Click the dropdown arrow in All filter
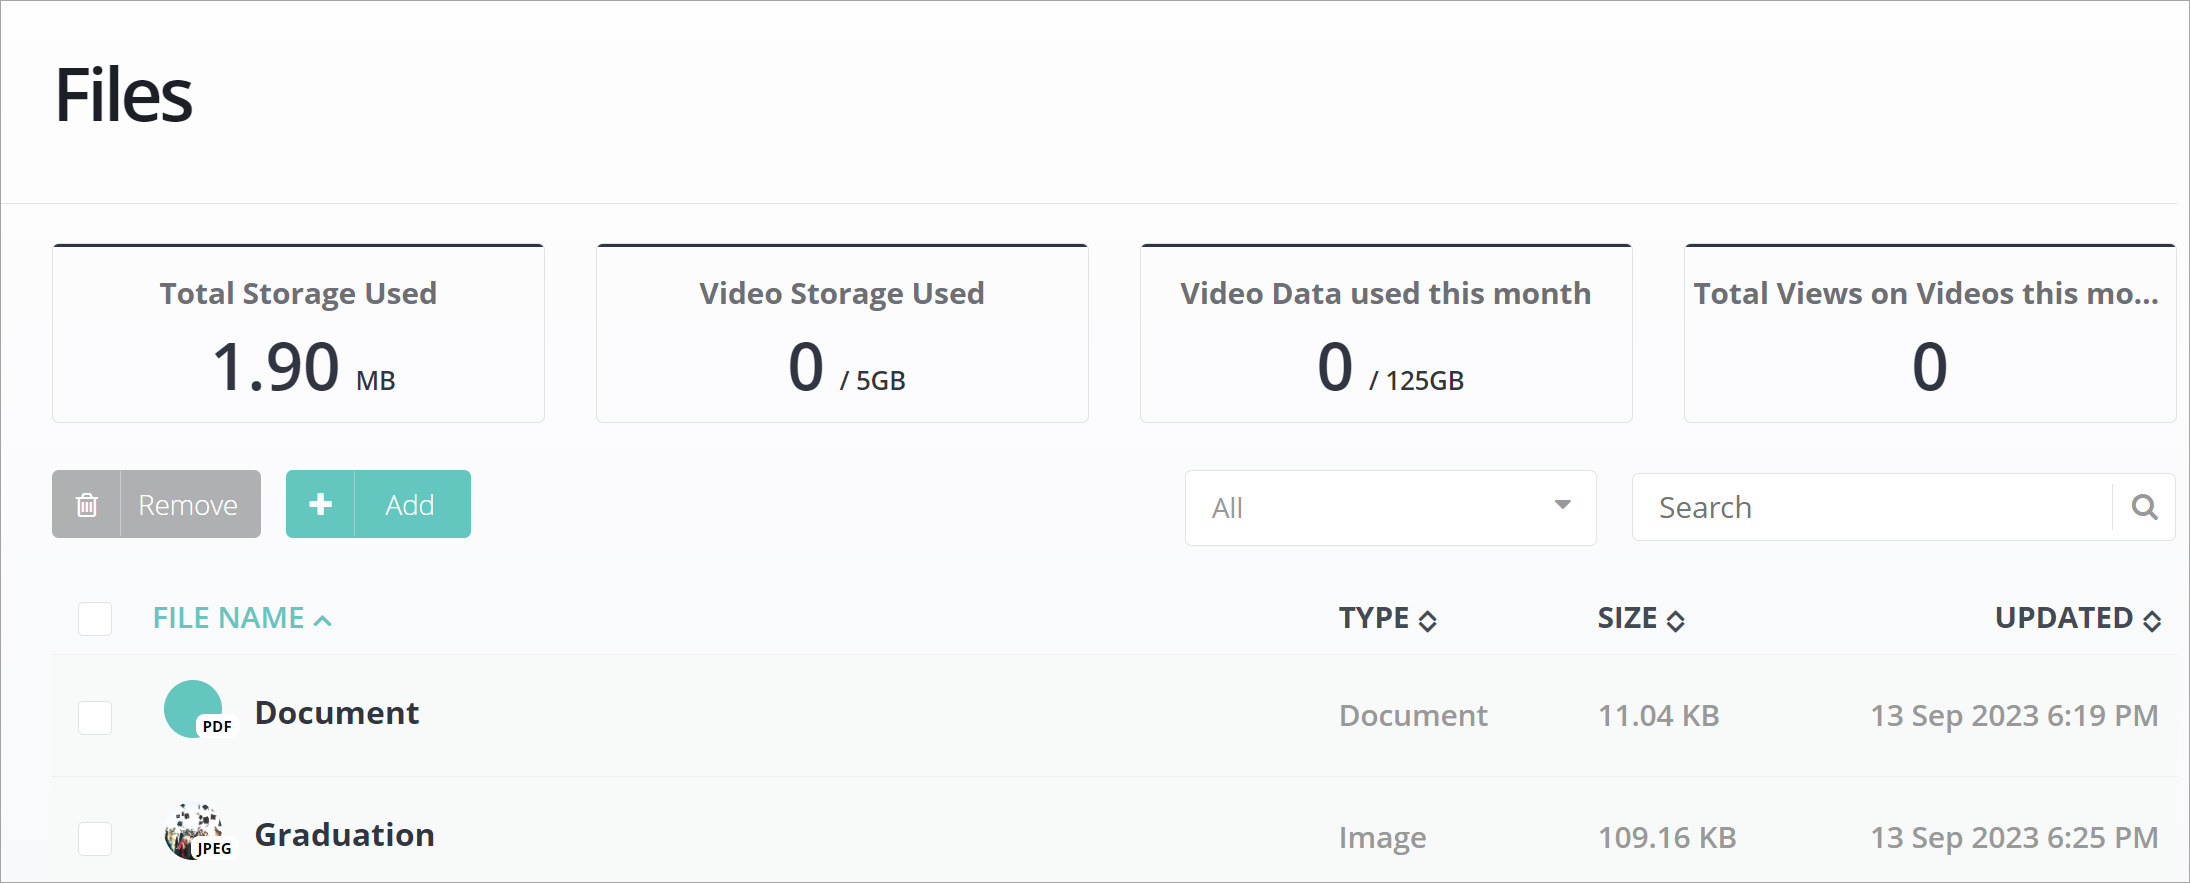 (1562, 505)
